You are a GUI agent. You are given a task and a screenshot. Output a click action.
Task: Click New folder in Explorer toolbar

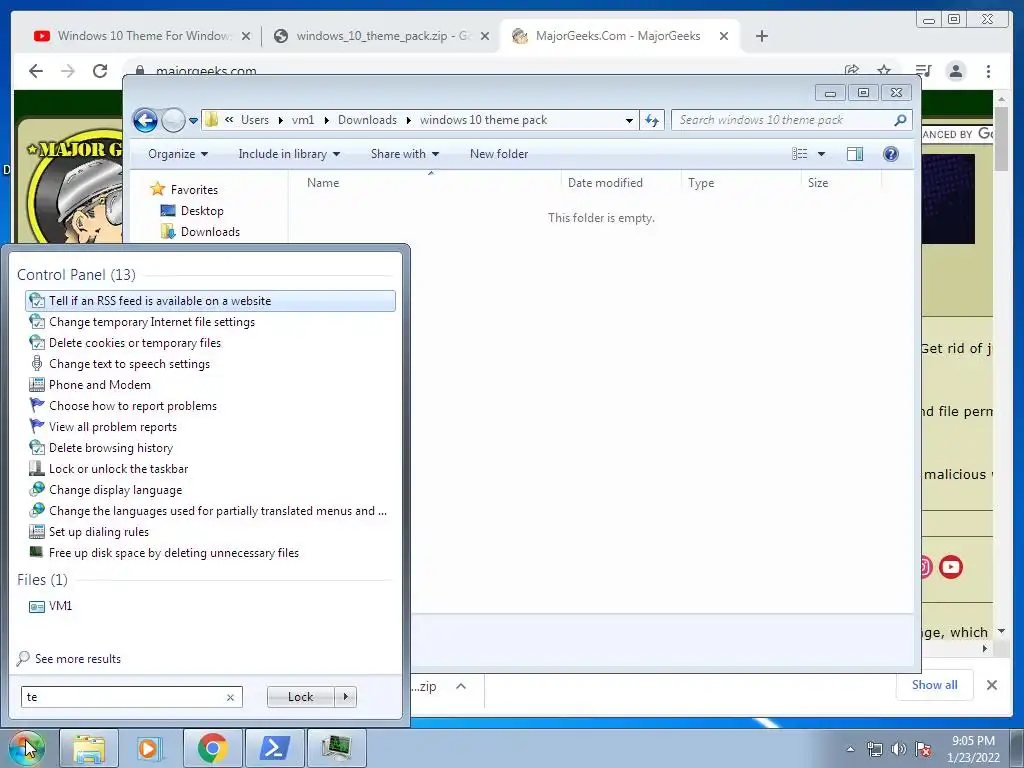[499, 154]
